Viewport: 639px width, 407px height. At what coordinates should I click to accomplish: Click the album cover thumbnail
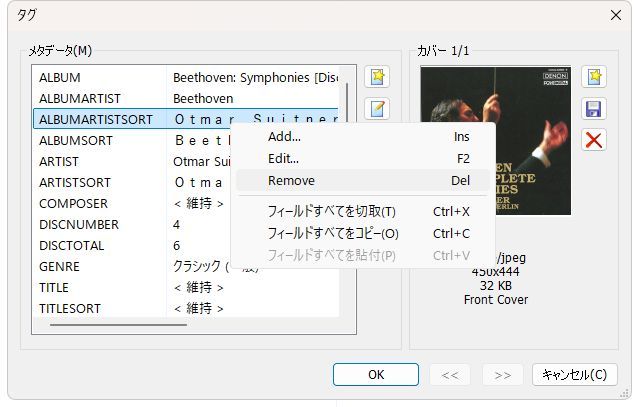(x=495, y=141)
